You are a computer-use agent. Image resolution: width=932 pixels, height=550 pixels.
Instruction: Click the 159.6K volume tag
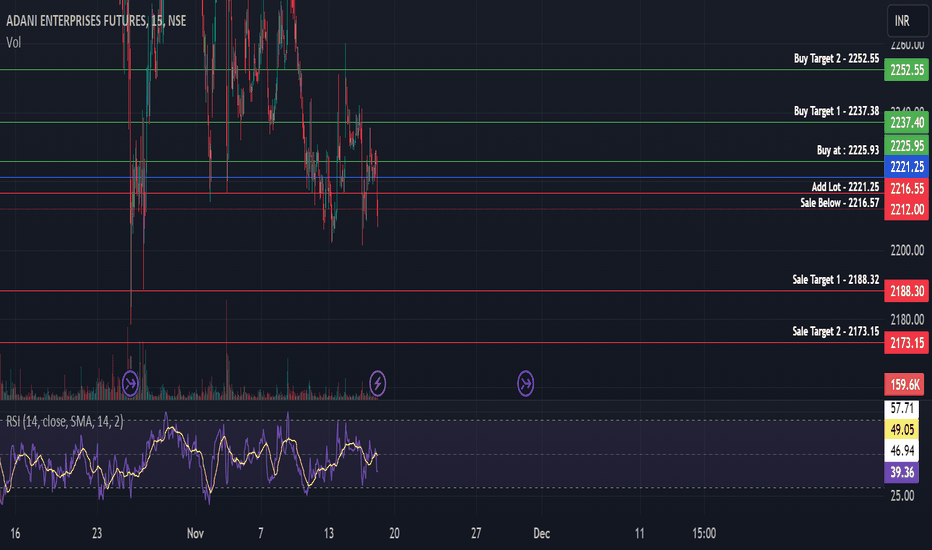905,385
